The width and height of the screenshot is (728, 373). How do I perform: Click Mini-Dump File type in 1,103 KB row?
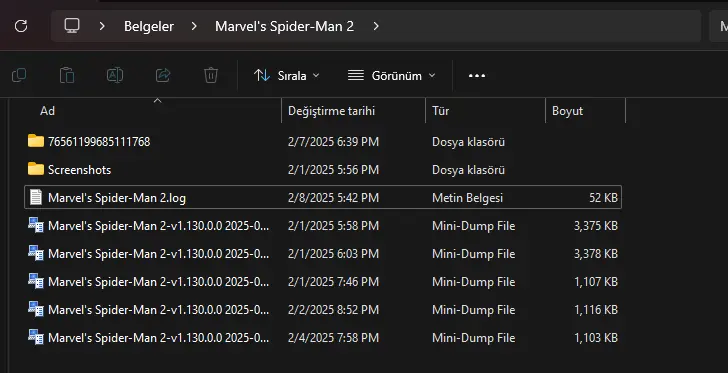click(x=474, y=338)
